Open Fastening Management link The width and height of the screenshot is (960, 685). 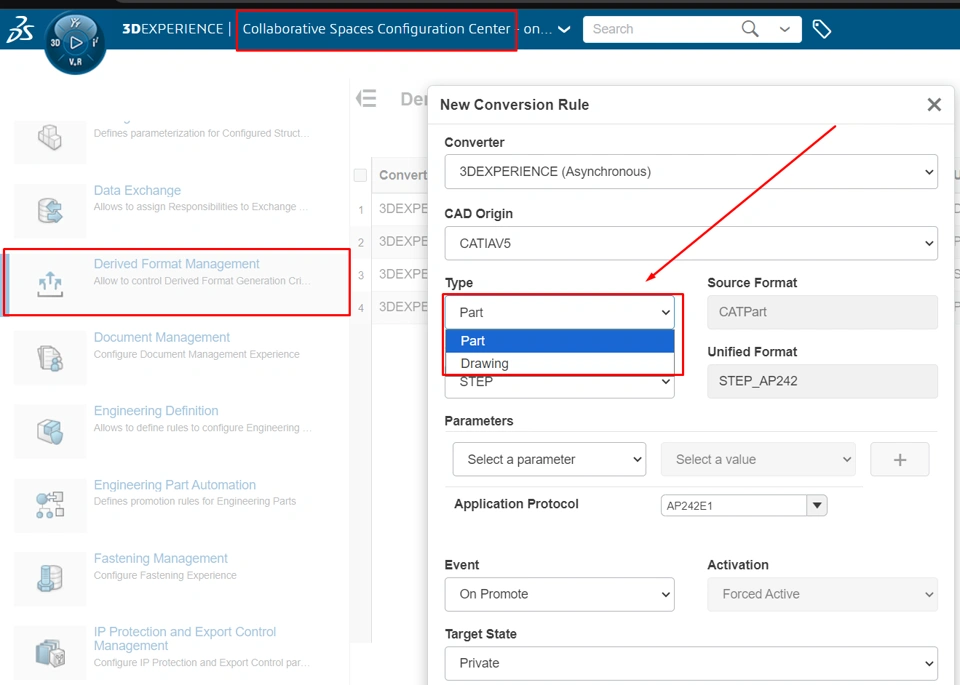[160, 558]
